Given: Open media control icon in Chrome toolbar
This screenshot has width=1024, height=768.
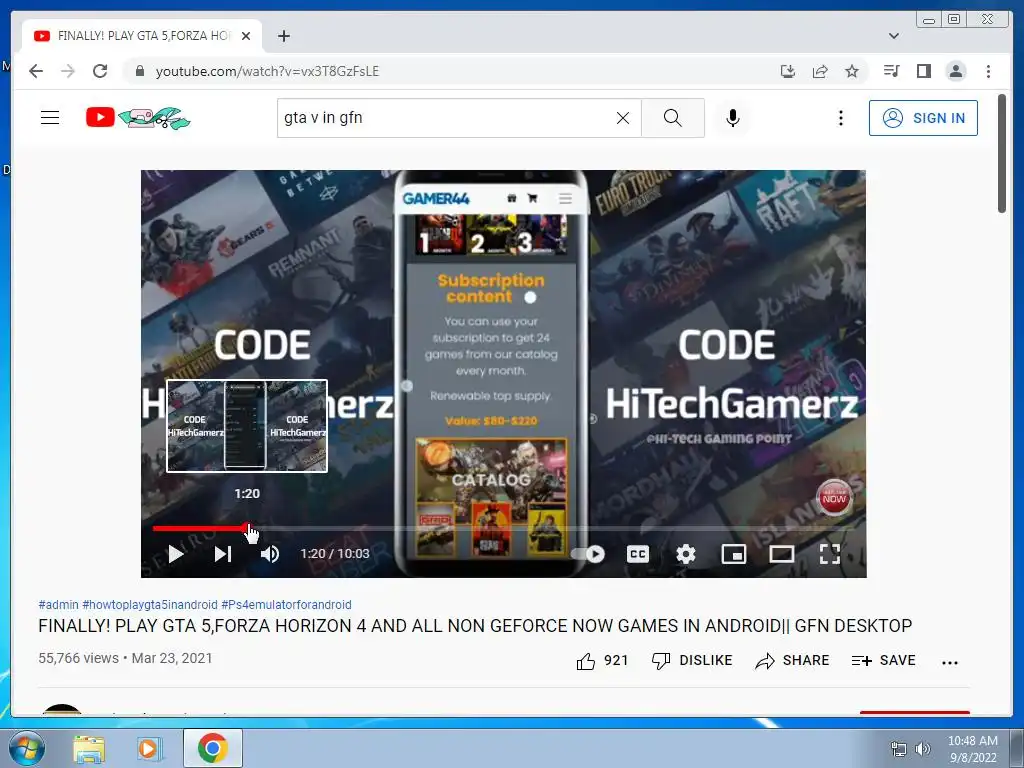Looking at the screenshot, I should [x=891, y=71].
